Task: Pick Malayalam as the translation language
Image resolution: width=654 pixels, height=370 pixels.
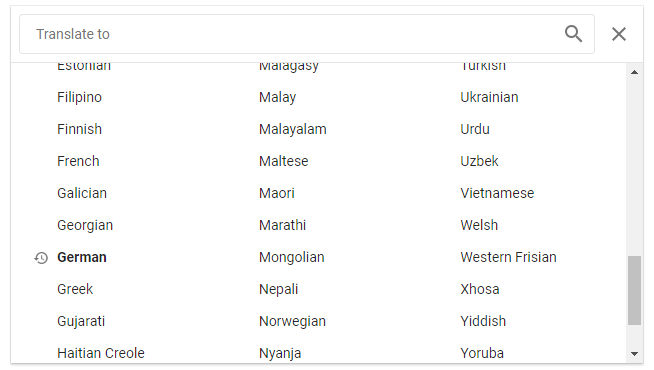Action: [x=293, y=129]
